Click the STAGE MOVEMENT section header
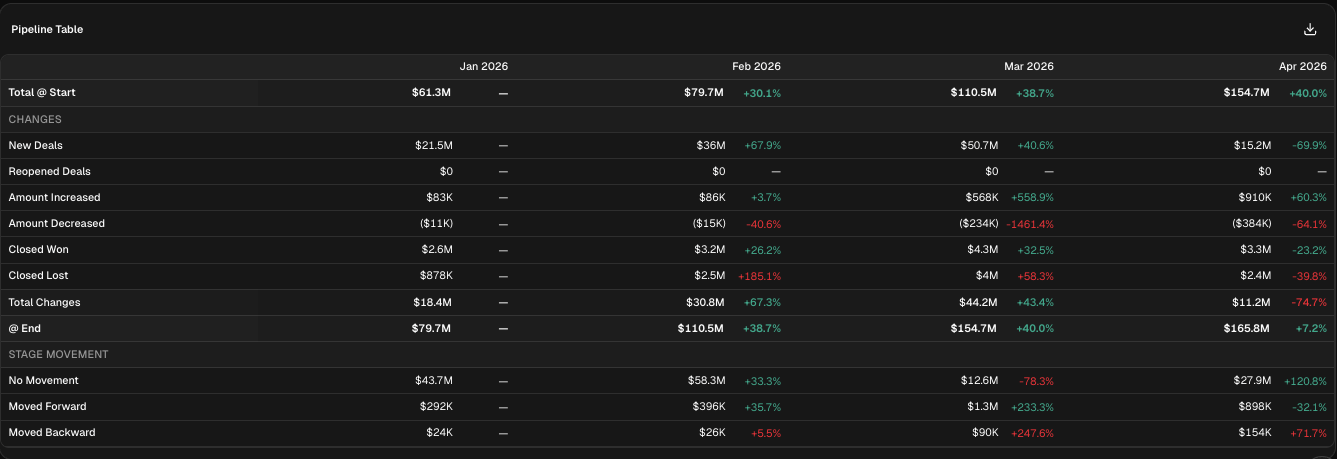Screen dimensions: 1337x459 (x=58, y=354)
